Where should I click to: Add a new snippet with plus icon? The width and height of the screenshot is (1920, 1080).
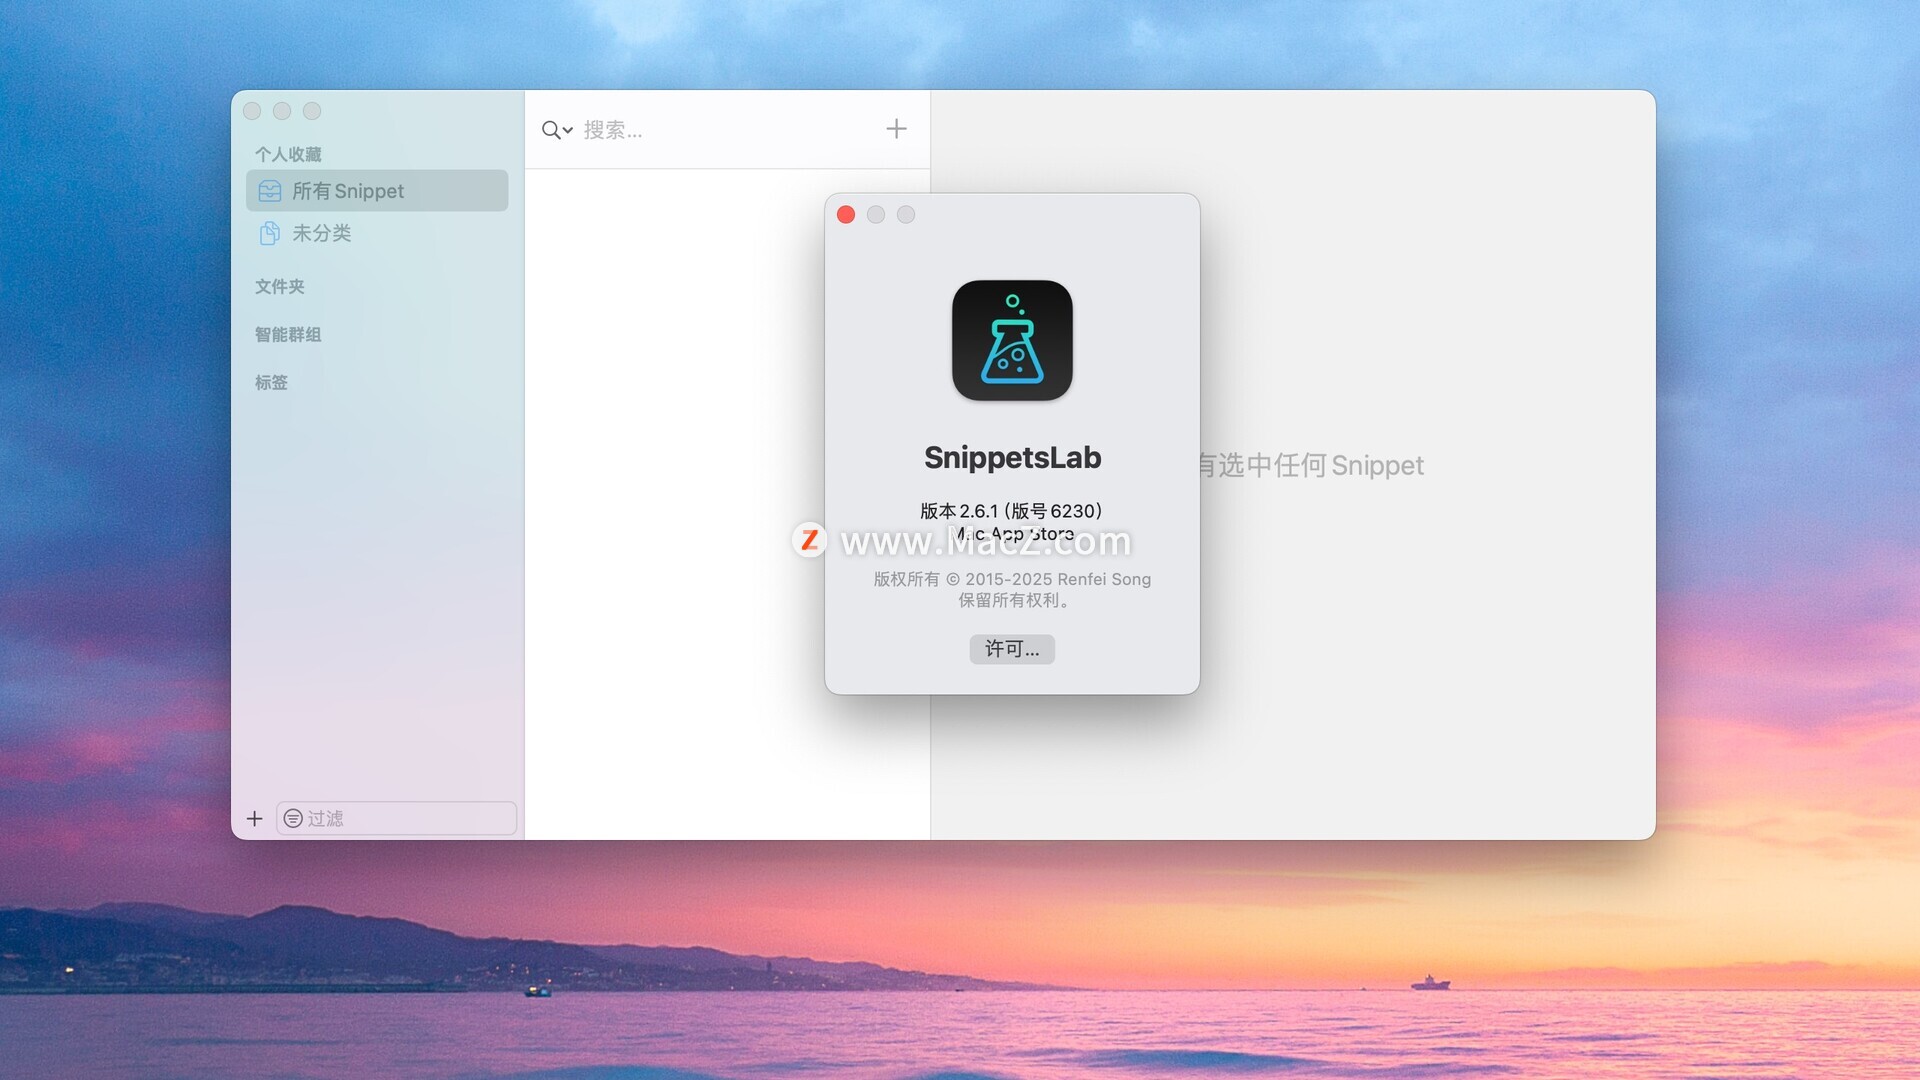[897, 128]
